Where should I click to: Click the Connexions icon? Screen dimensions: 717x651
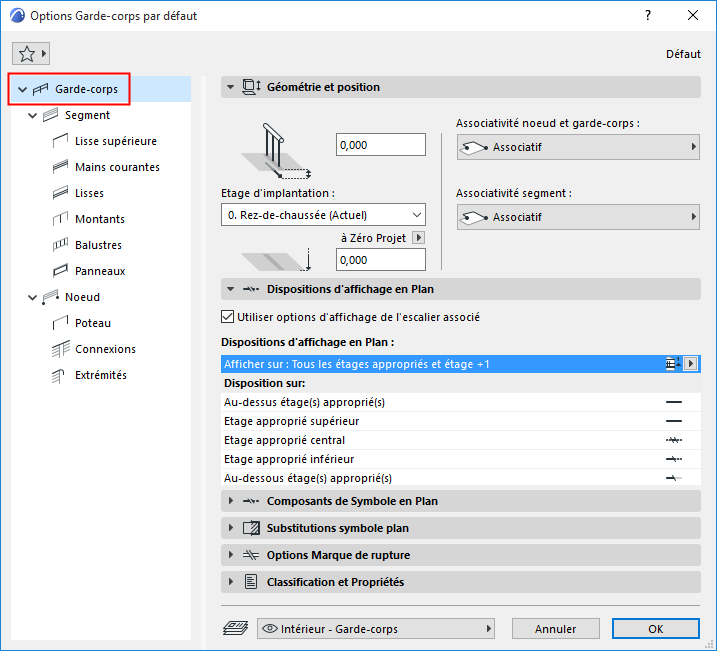pyautogui.click(x=60, y=349)
